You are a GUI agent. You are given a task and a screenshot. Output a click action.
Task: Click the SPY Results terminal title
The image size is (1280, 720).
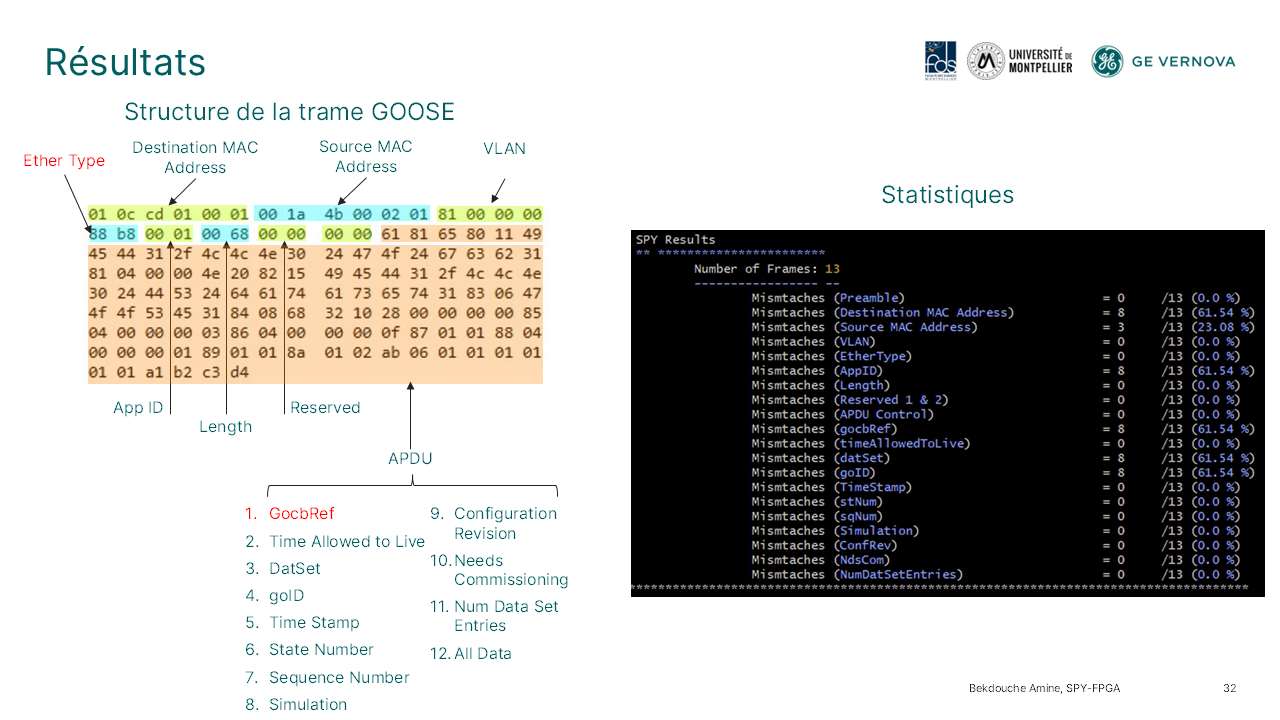676,240
